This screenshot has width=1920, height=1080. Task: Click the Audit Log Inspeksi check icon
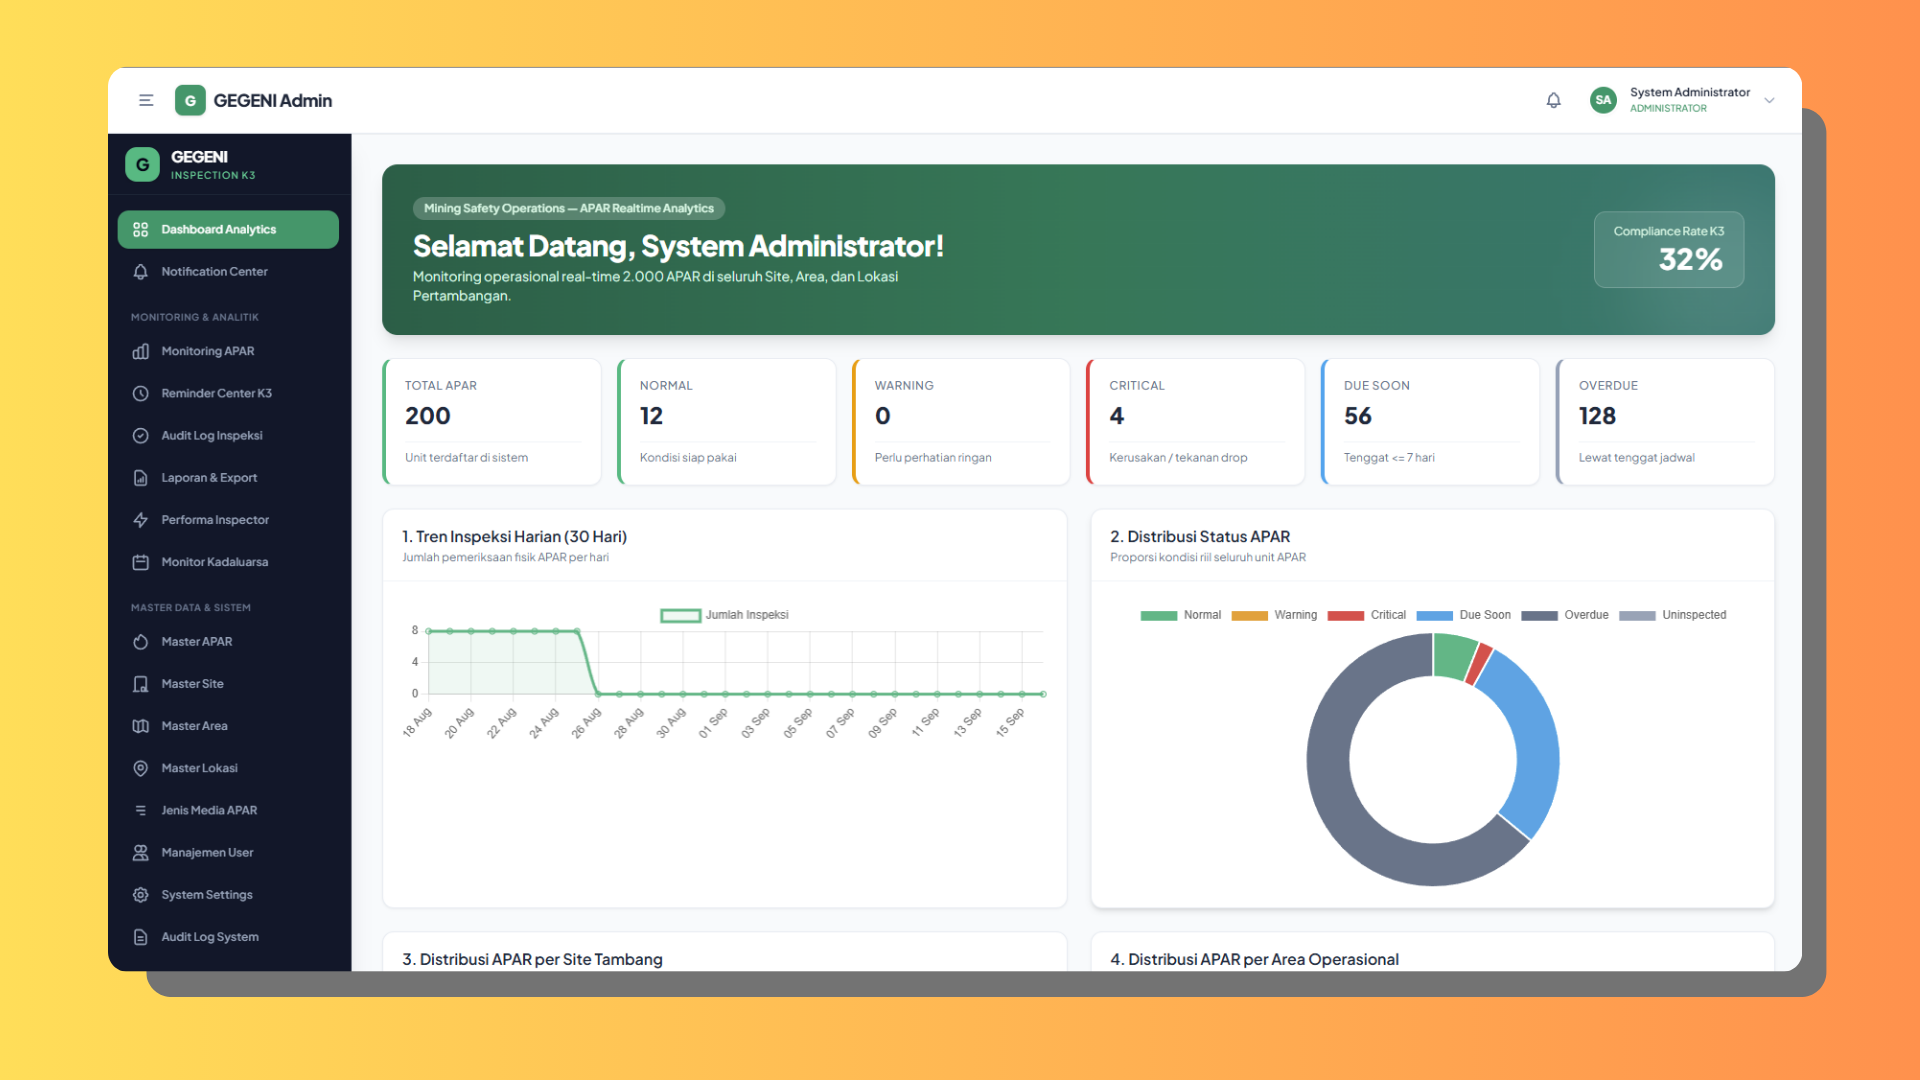tap(140, 436)
